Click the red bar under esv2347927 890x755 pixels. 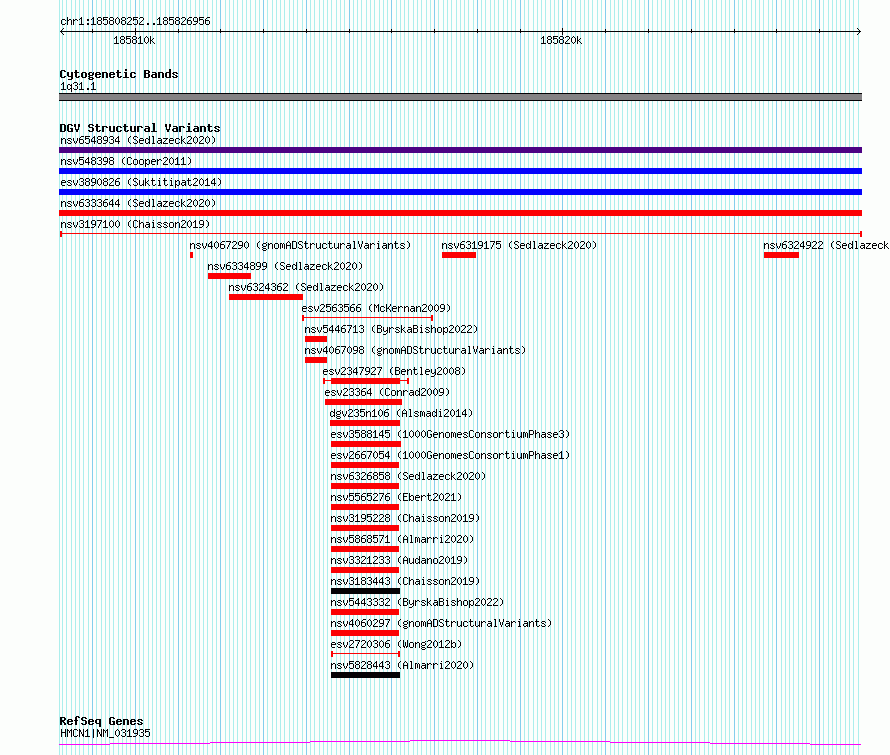[x=366, y=381]
